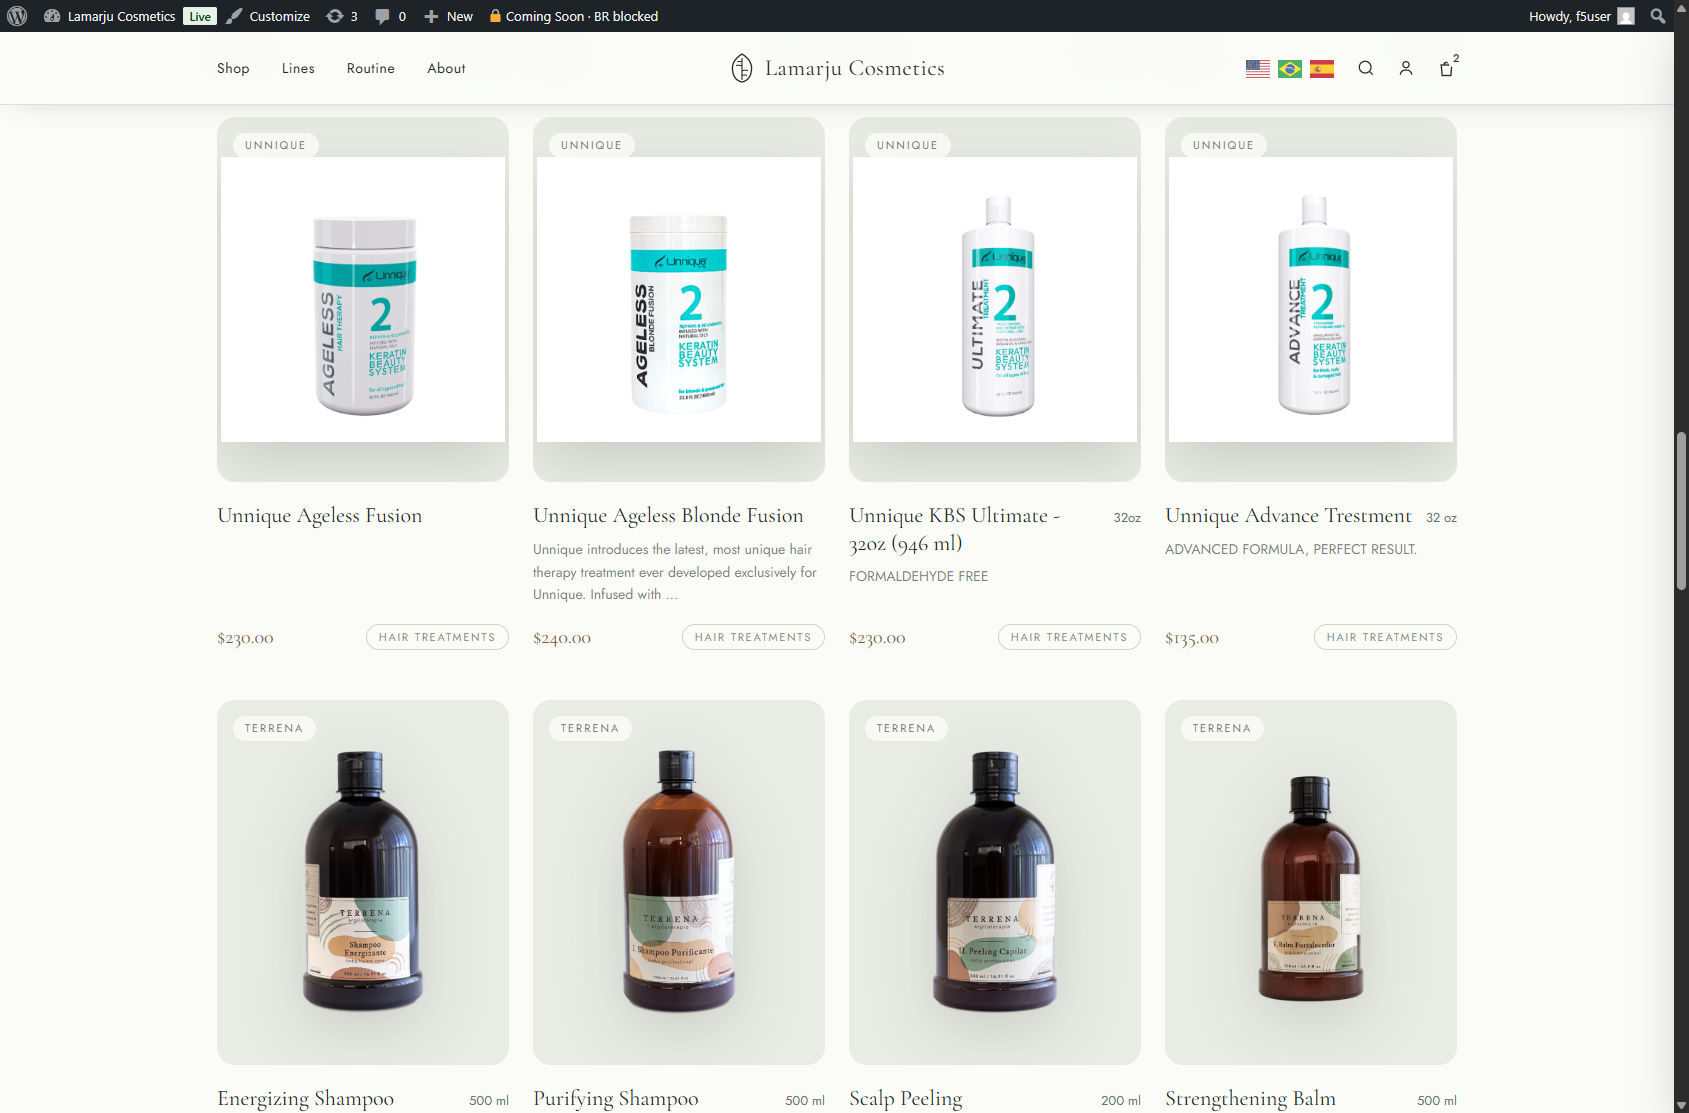Click Terrena badge on Energizing Shampoo card
This screenshot has height=1113, width=1689.
pos(274,728)
